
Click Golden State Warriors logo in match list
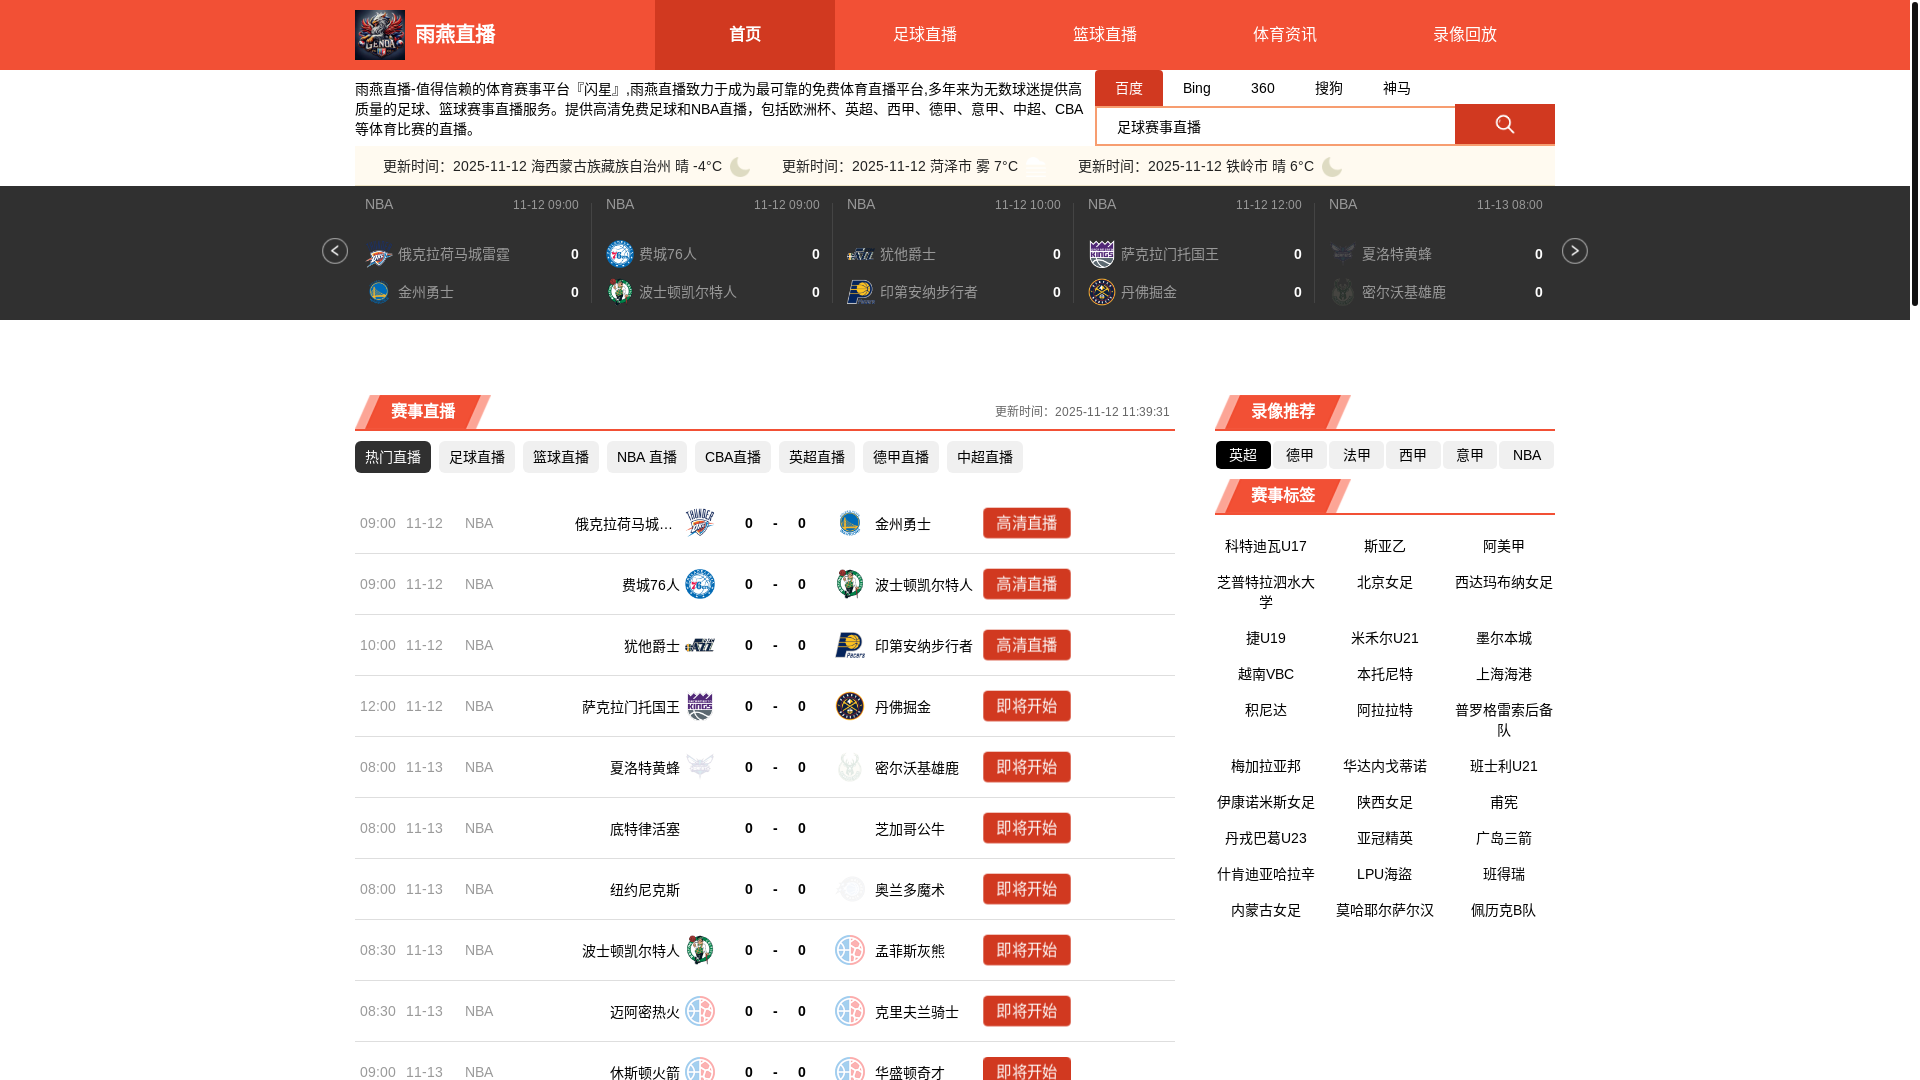pyautogui.click(x=850, y=523)
